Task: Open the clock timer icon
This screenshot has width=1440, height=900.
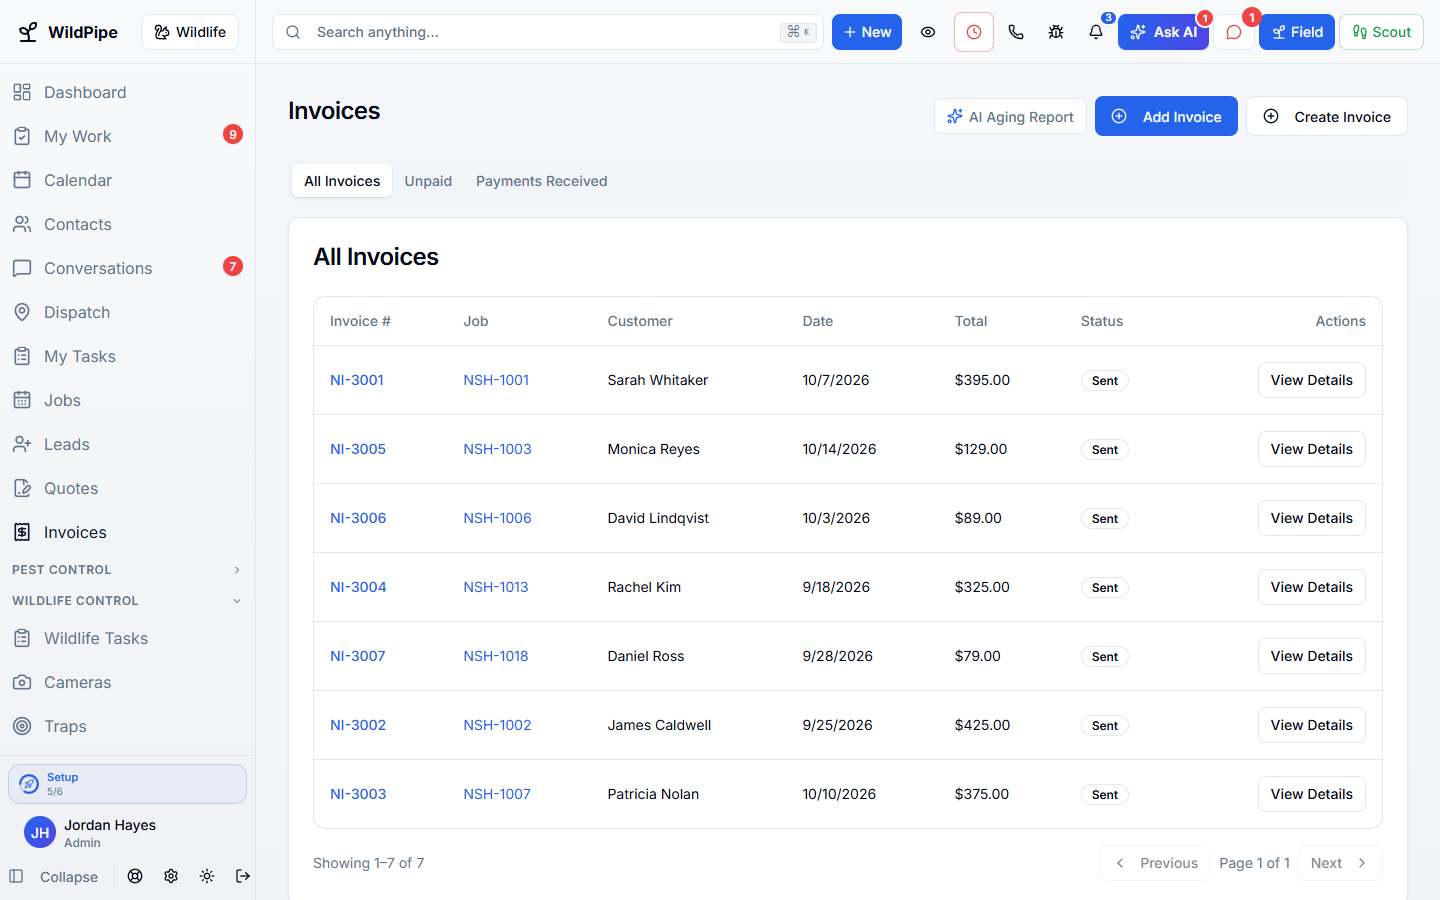Action: [974, 32]
